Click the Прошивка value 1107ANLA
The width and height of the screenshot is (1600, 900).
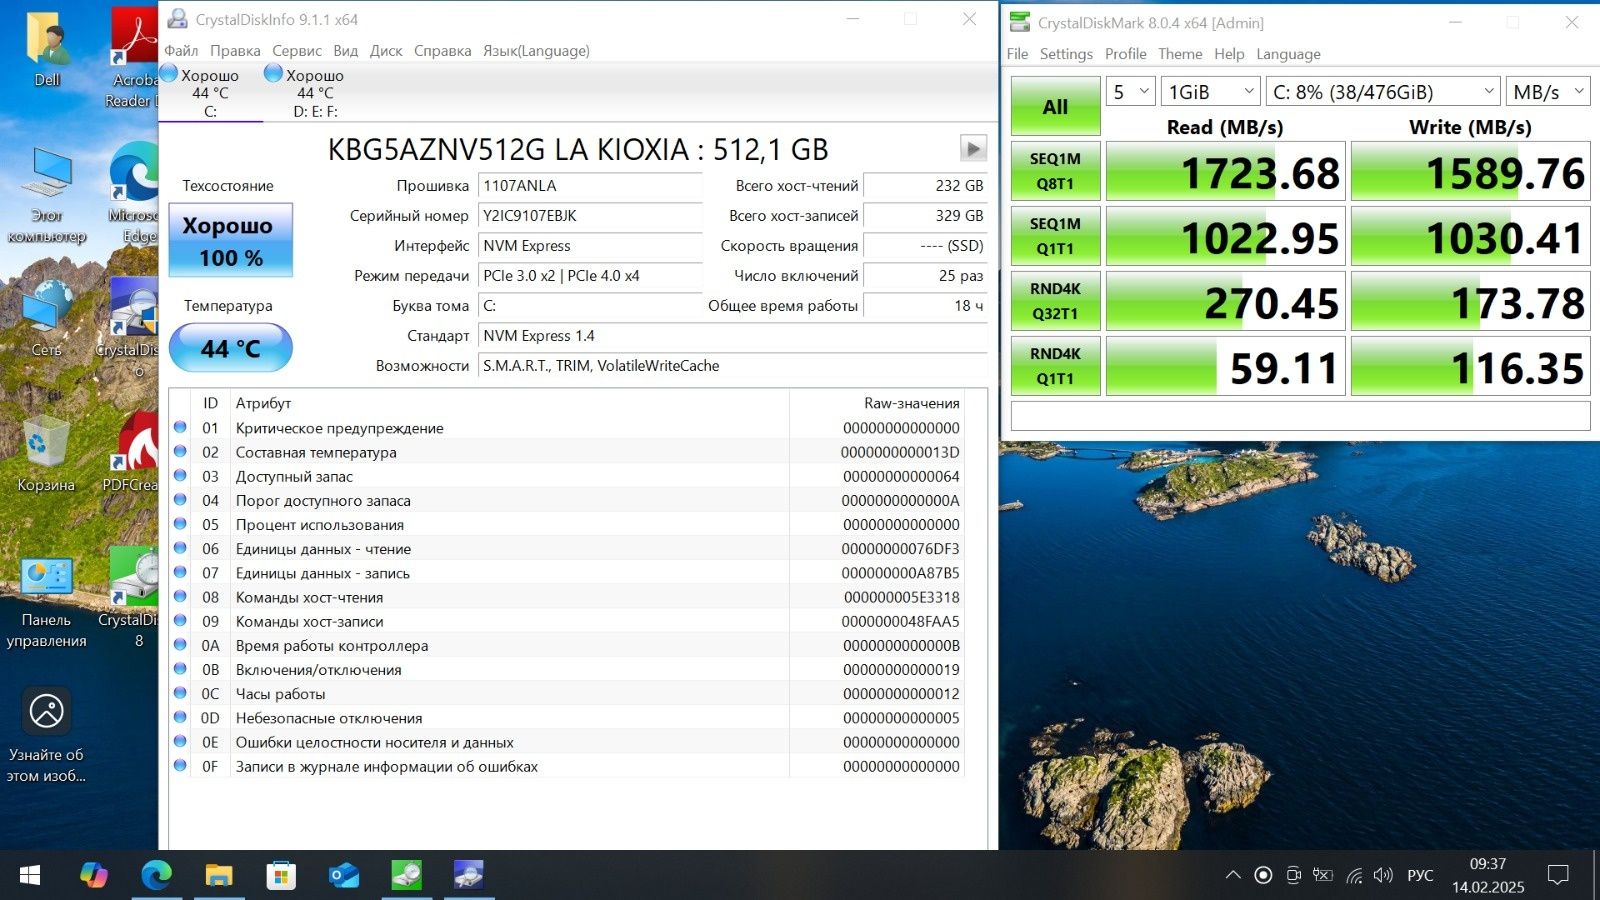(590, 186)
